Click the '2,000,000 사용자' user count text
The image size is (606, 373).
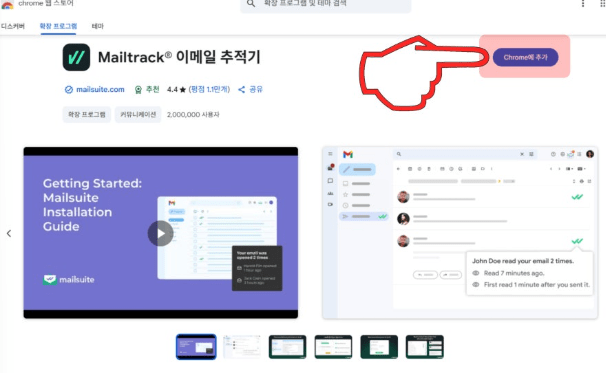193,114
